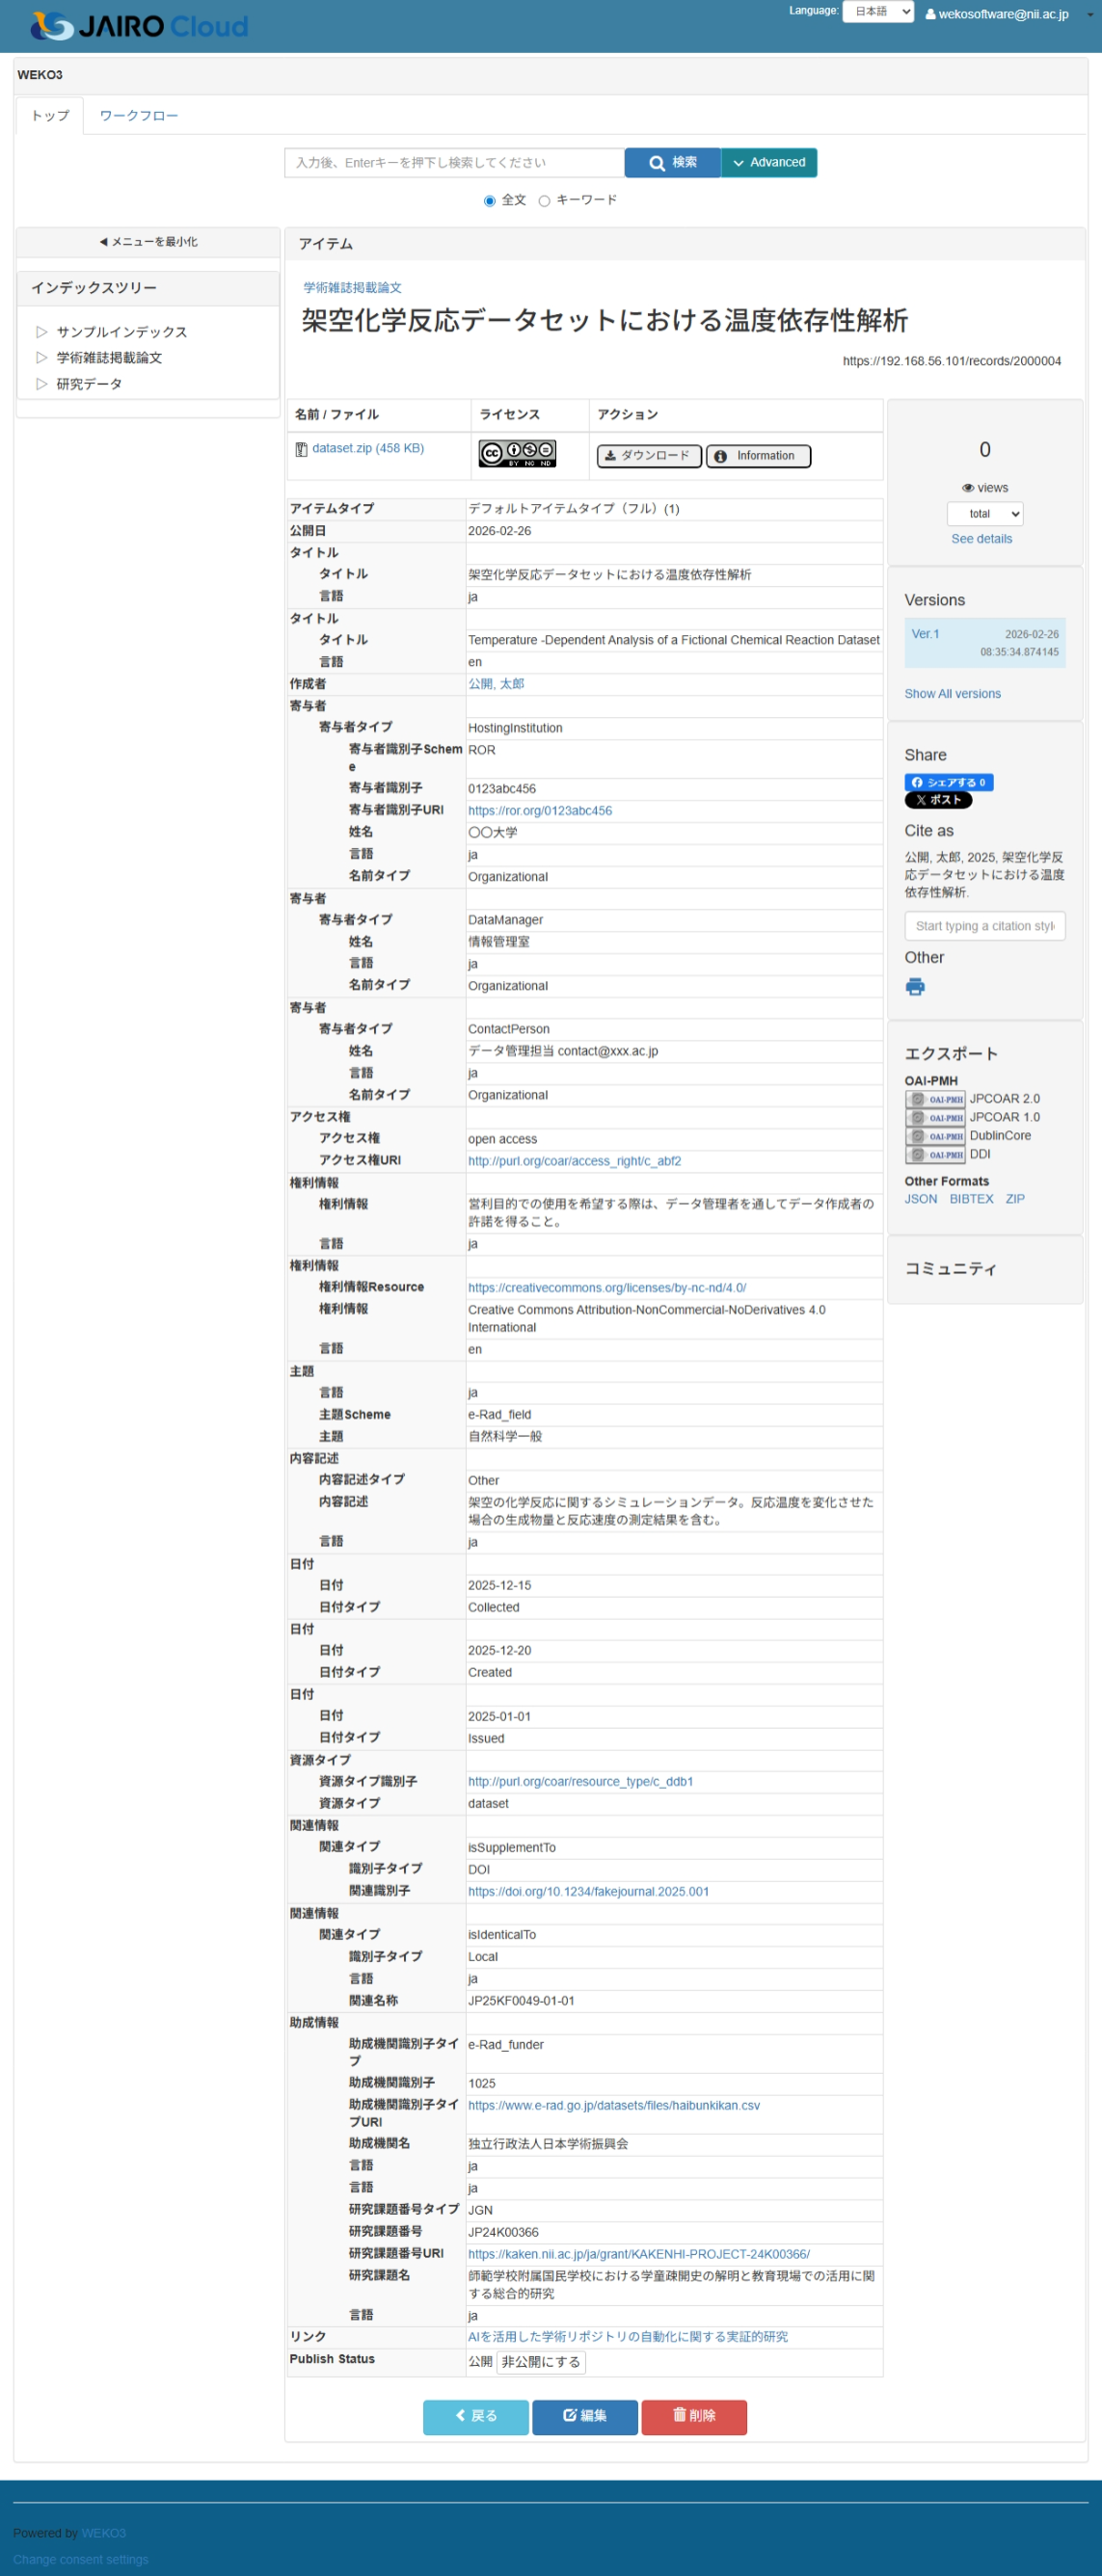Open the views total dropdown
Screen dimensions: 1102x2576
point(985,514)
